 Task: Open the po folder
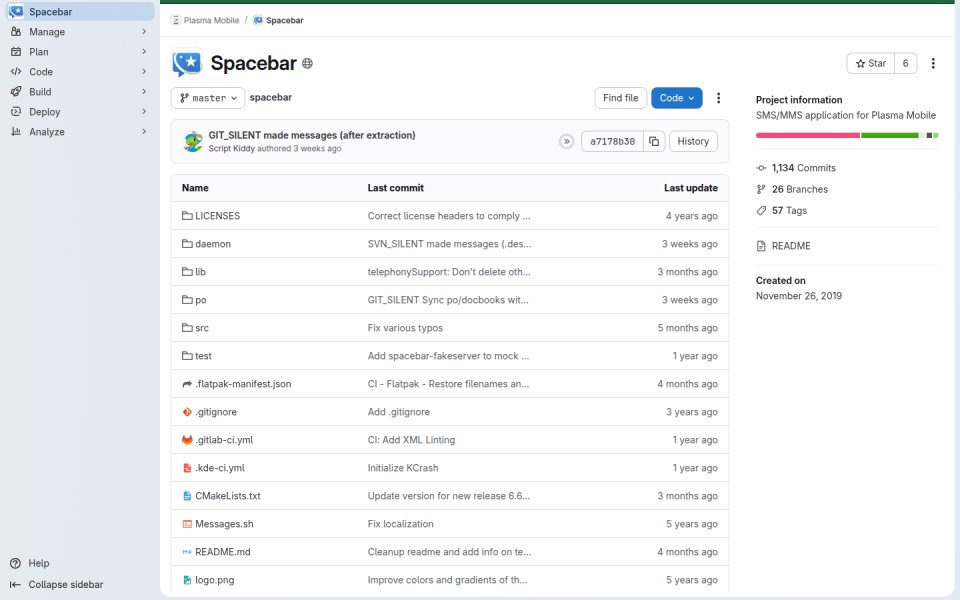(x=201, y=300)
